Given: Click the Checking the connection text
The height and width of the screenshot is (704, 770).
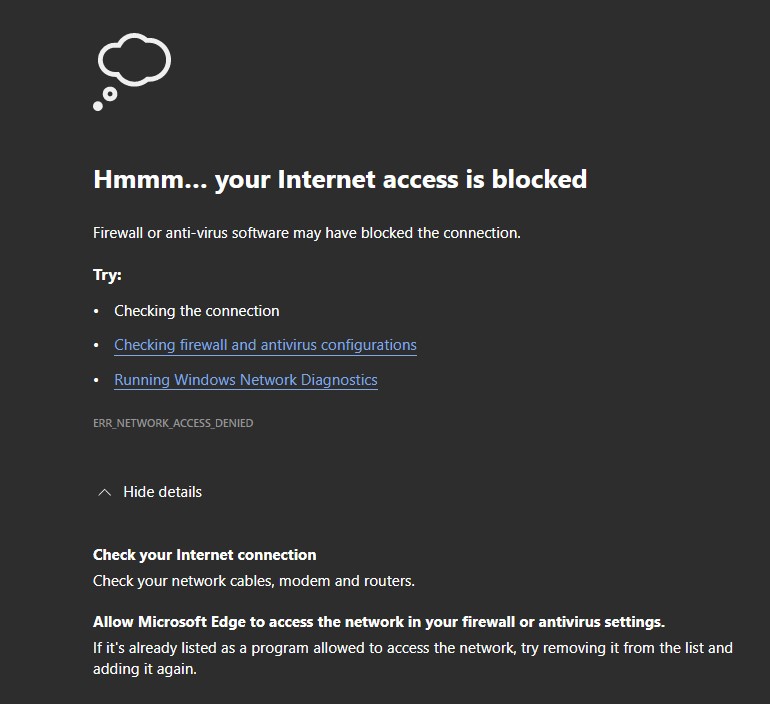Looking at the screenshot, I should (197, 311).
